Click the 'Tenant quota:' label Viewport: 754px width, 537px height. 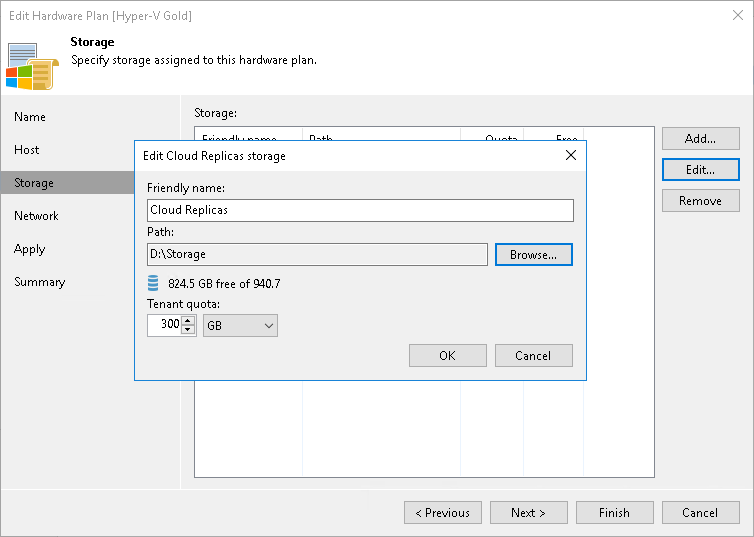tap(183, 304)
